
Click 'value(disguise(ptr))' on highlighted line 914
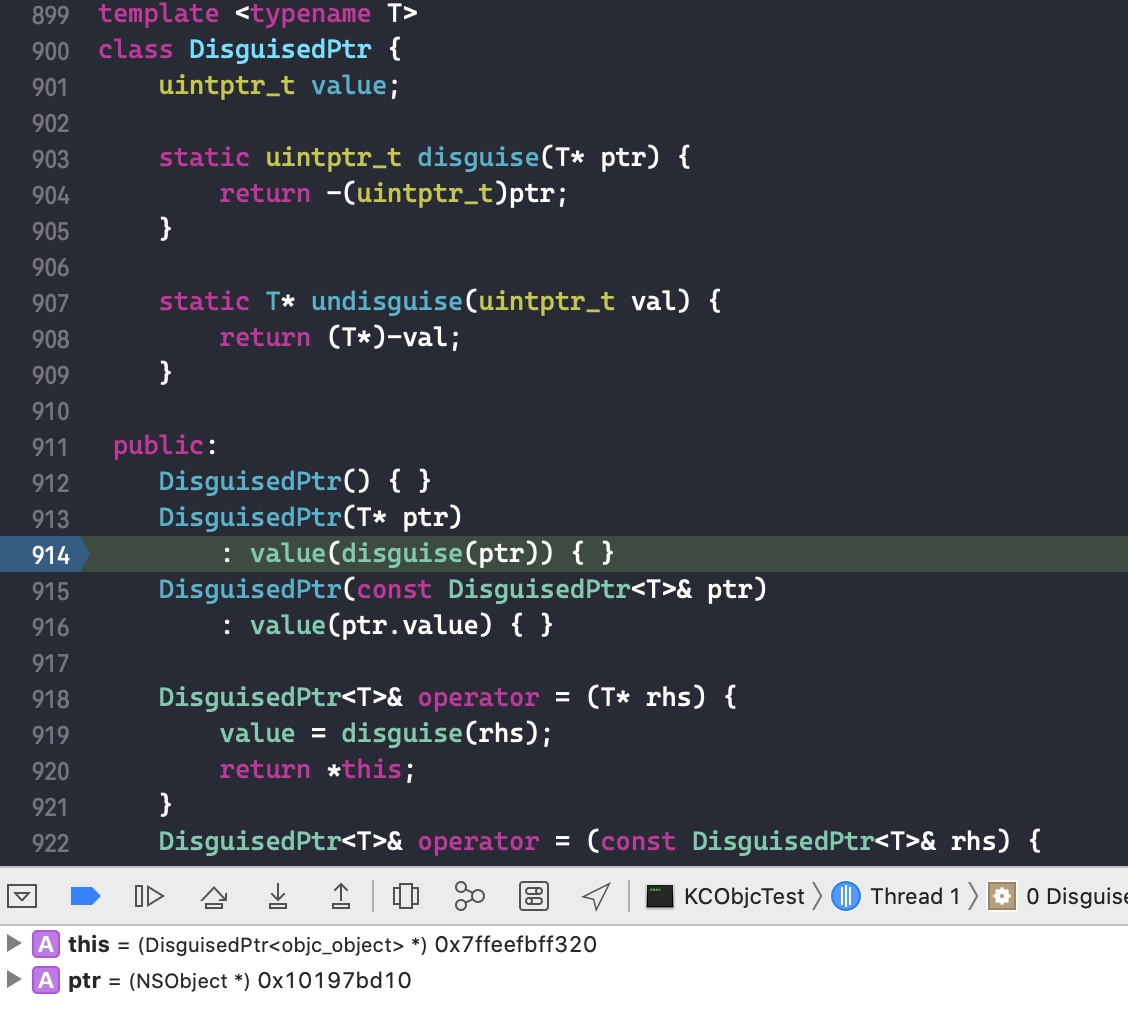click(x=401, y=553)
